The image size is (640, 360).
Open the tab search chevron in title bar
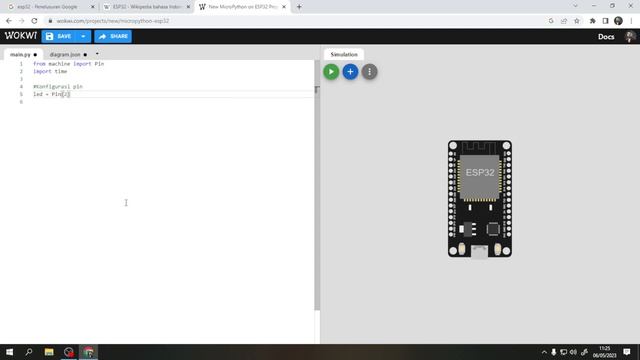click(575, 6)
